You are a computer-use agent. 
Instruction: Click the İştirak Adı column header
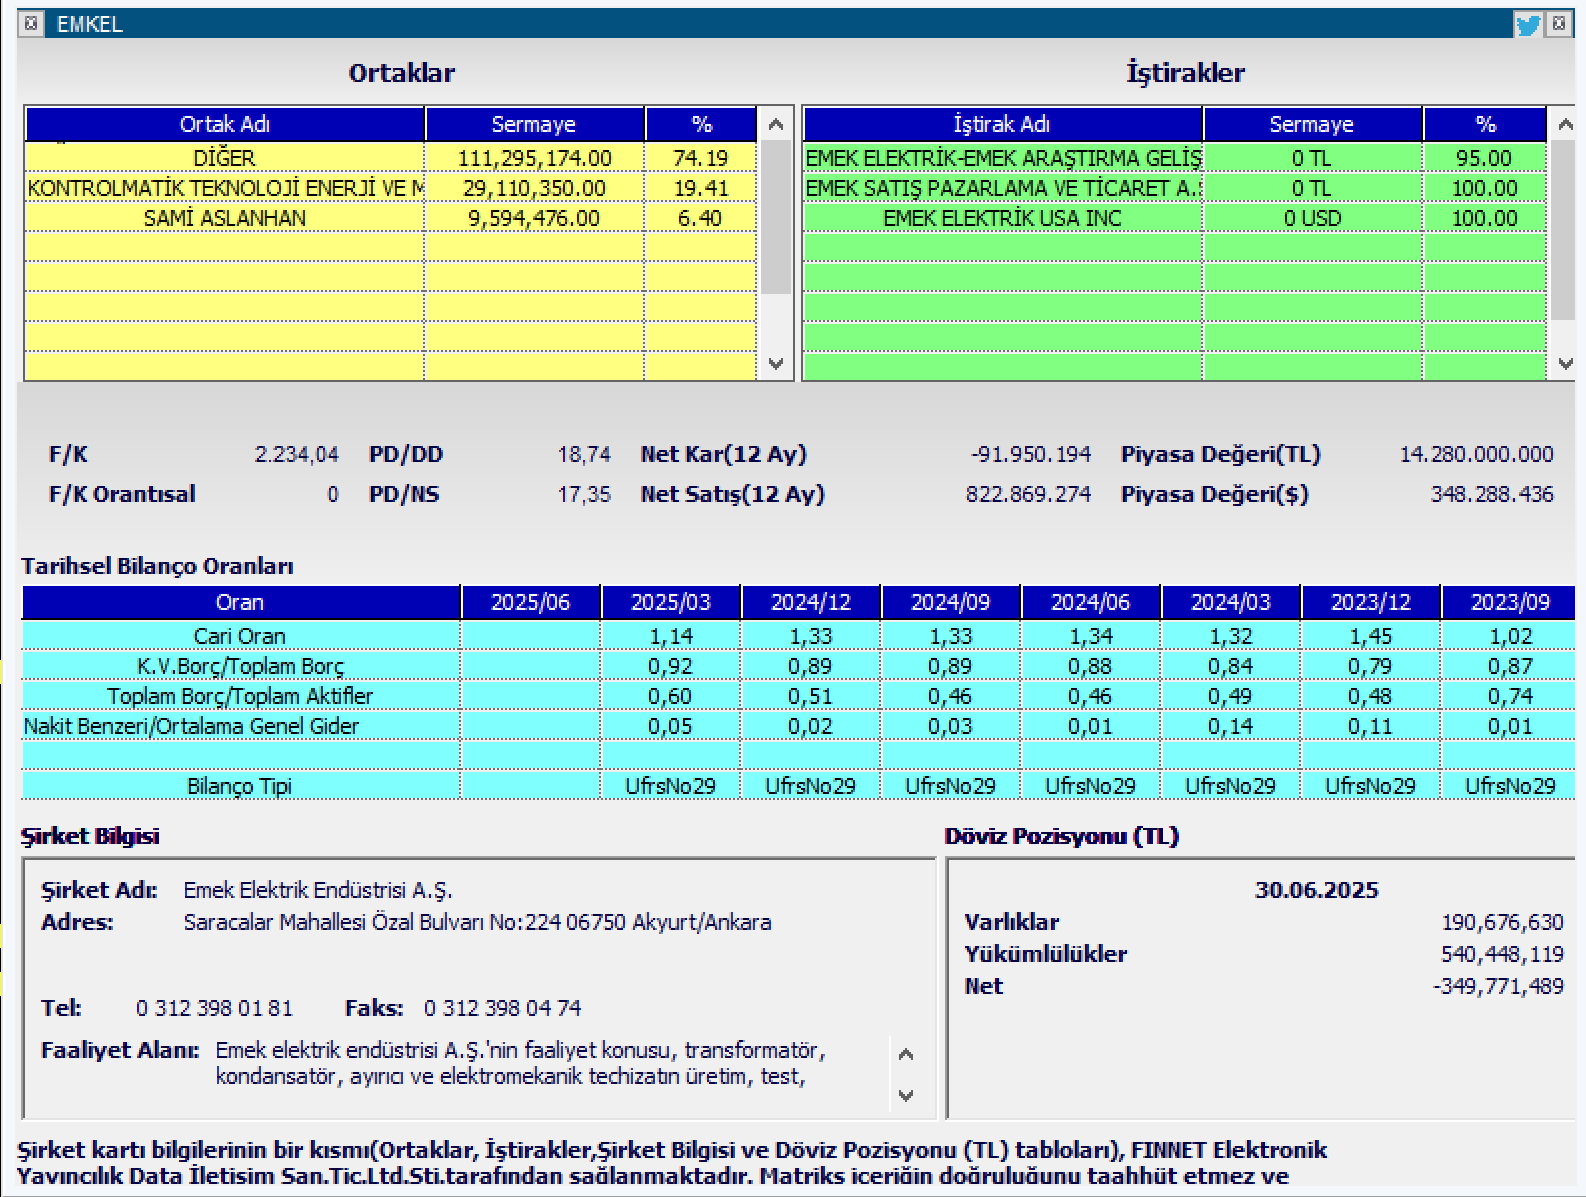[1002, 124]
